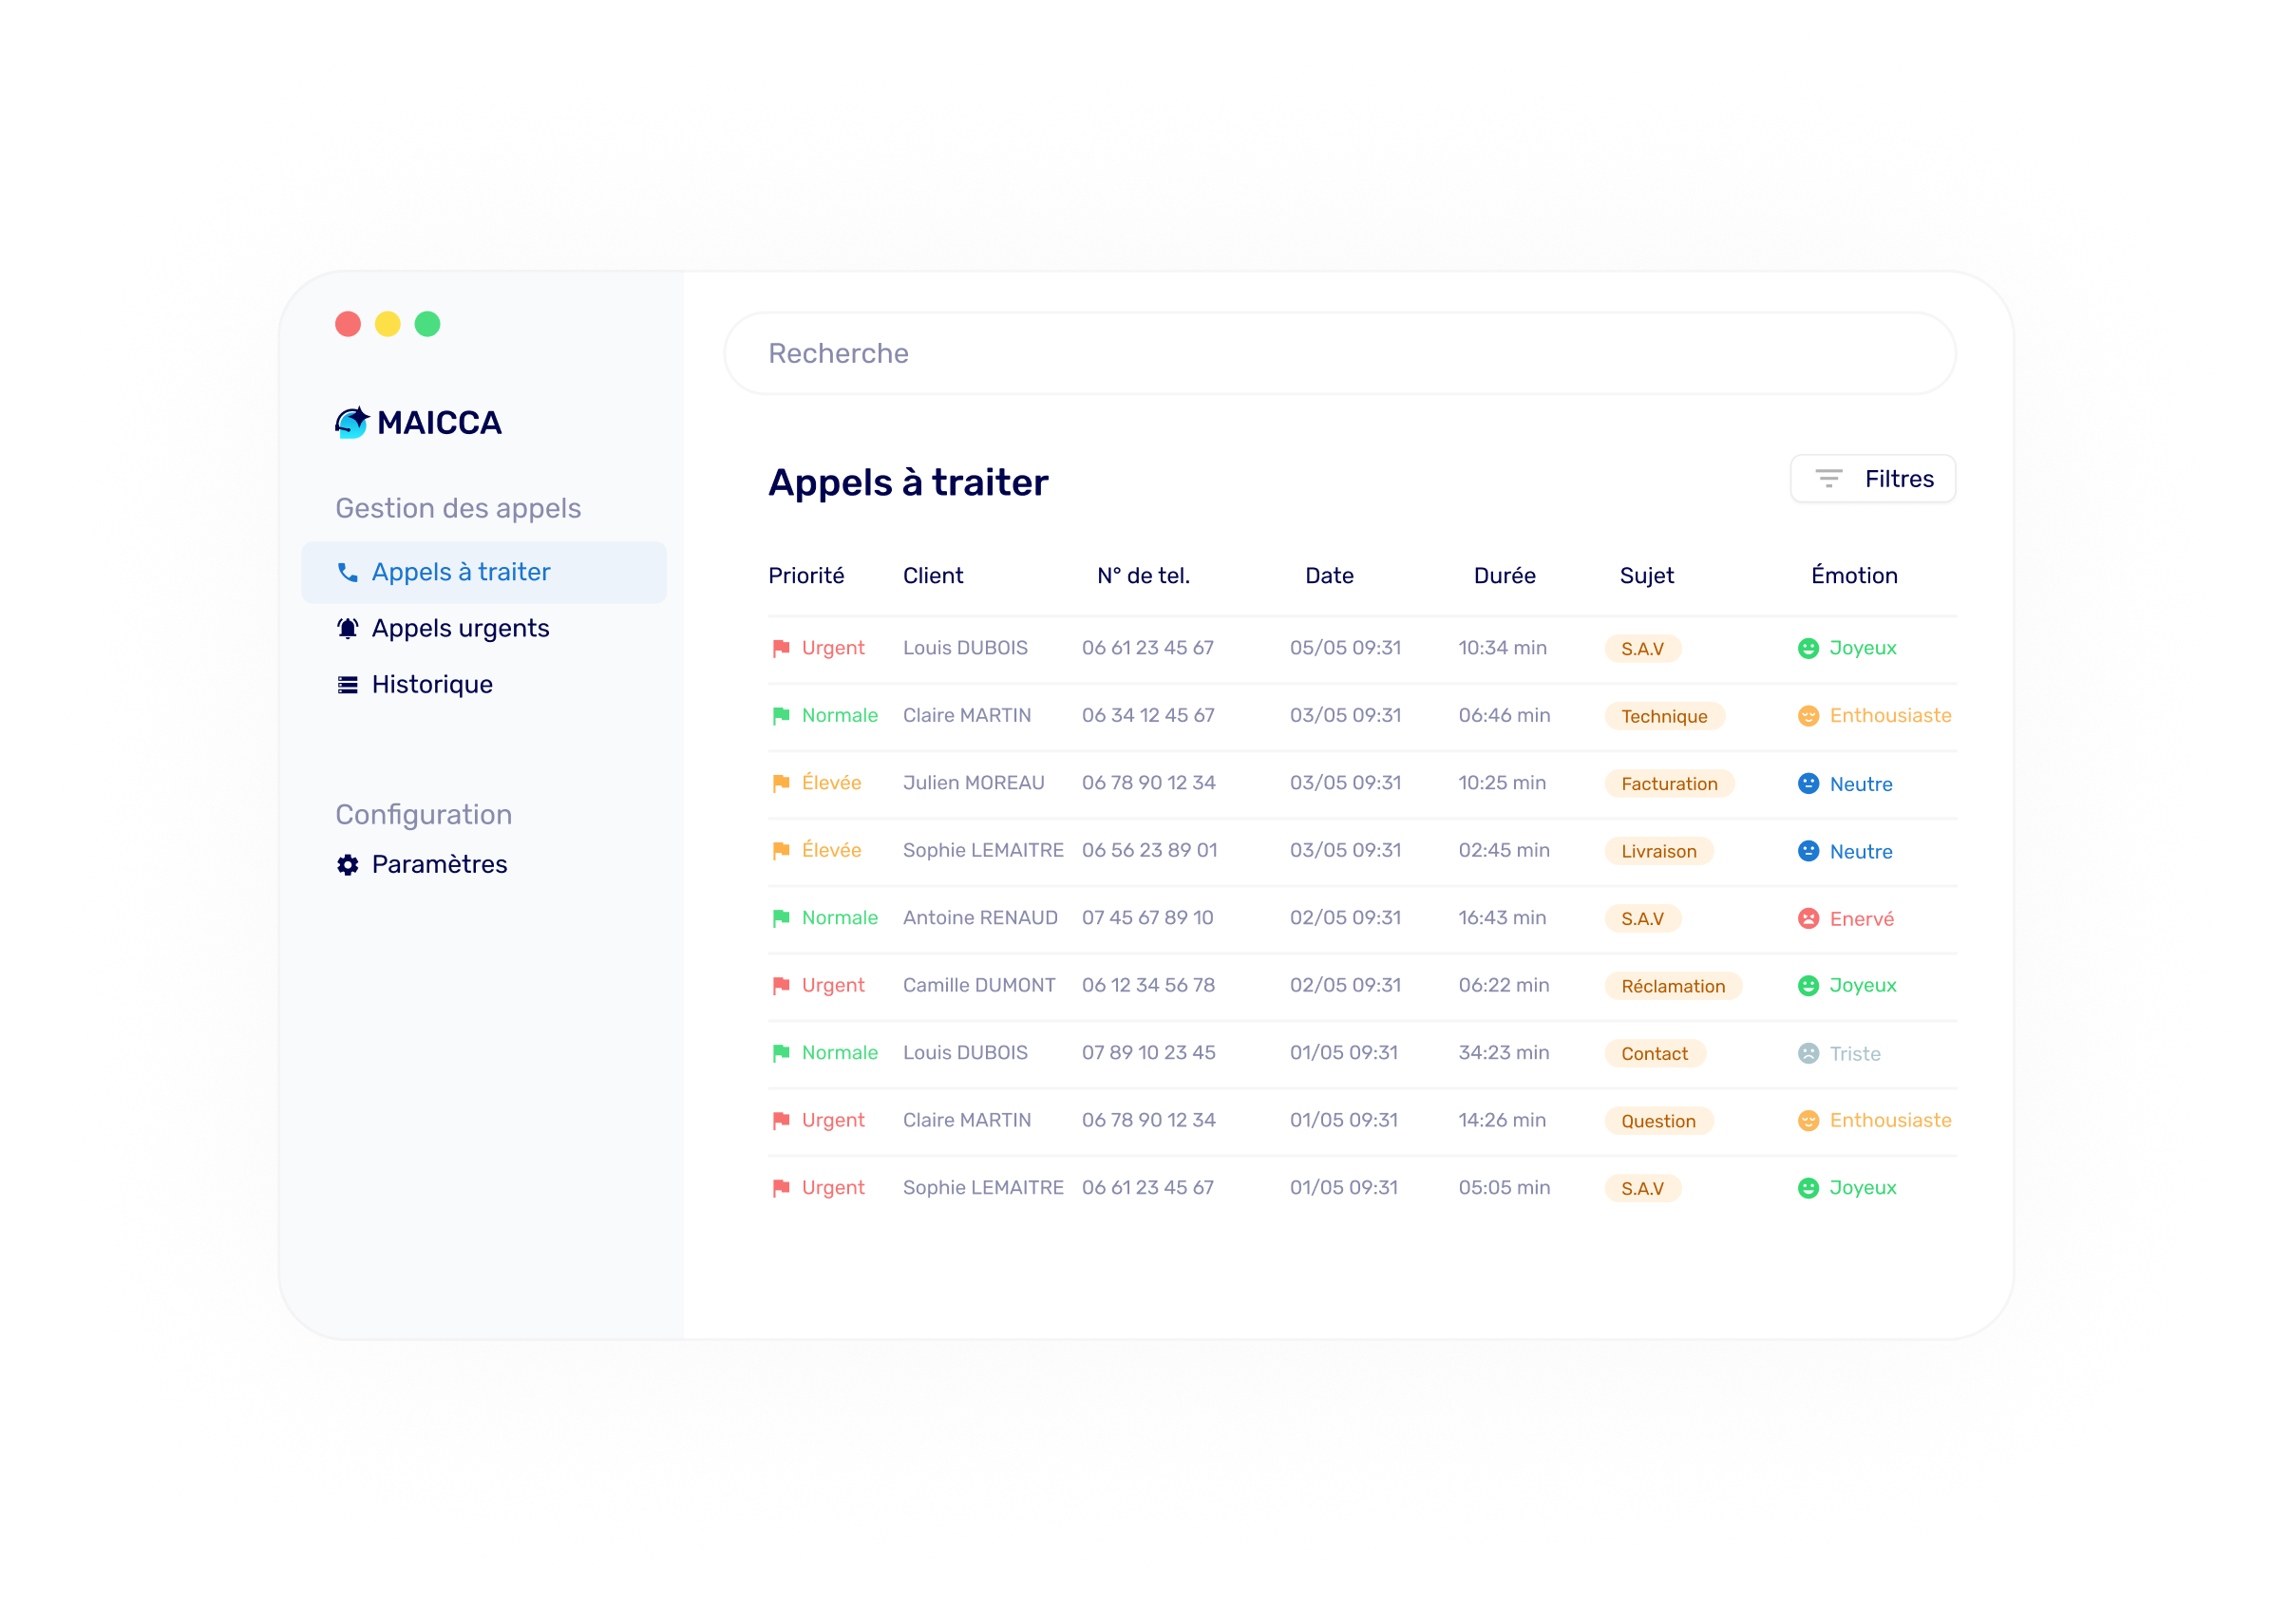
Task: Click the client name Camille DUMONT
Action: 979,986
